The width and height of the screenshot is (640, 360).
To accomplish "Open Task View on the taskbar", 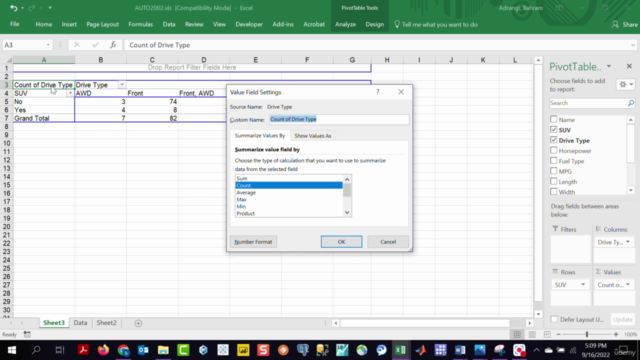I will (x=60, y=350).
